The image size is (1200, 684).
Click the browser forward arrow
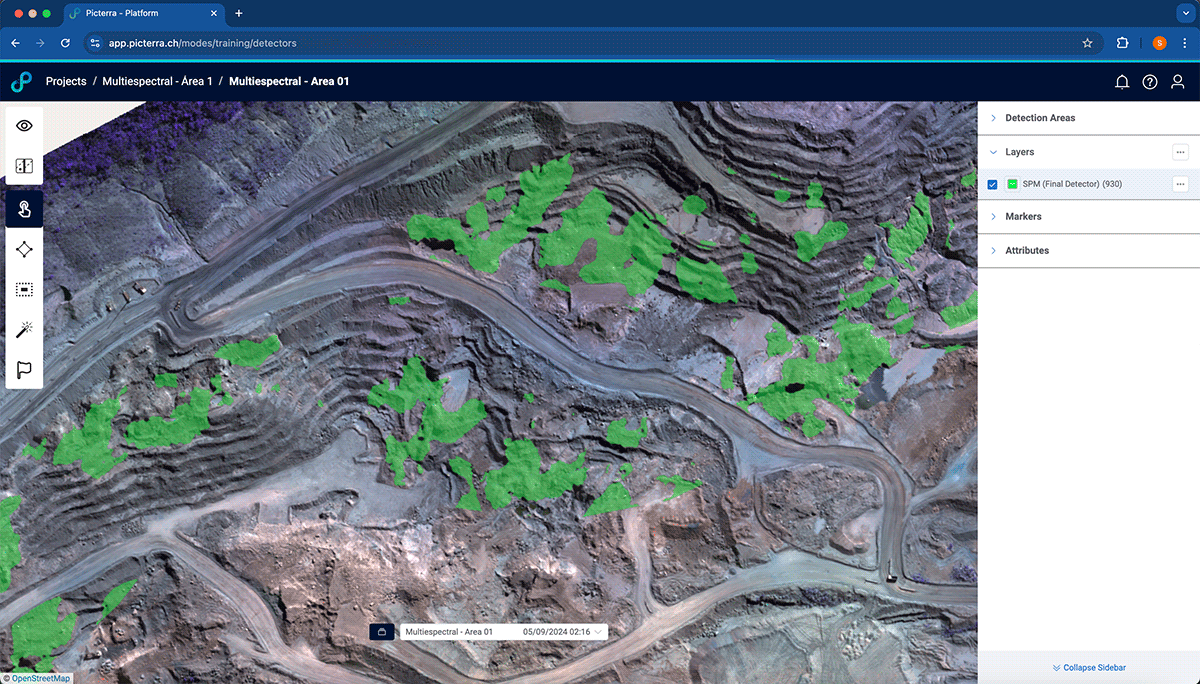[40, 43]
